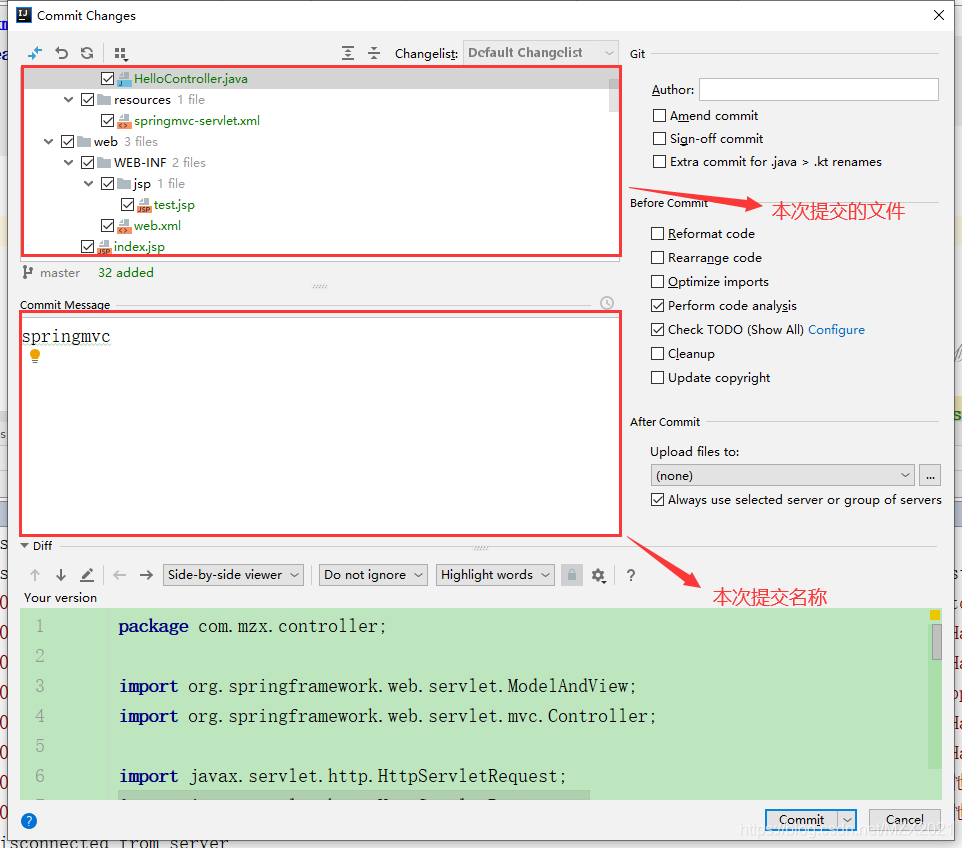This screenshot has width=962, height=848.
Task: Click the diff viewer vertical scrollbar
Action: (936, 642)
